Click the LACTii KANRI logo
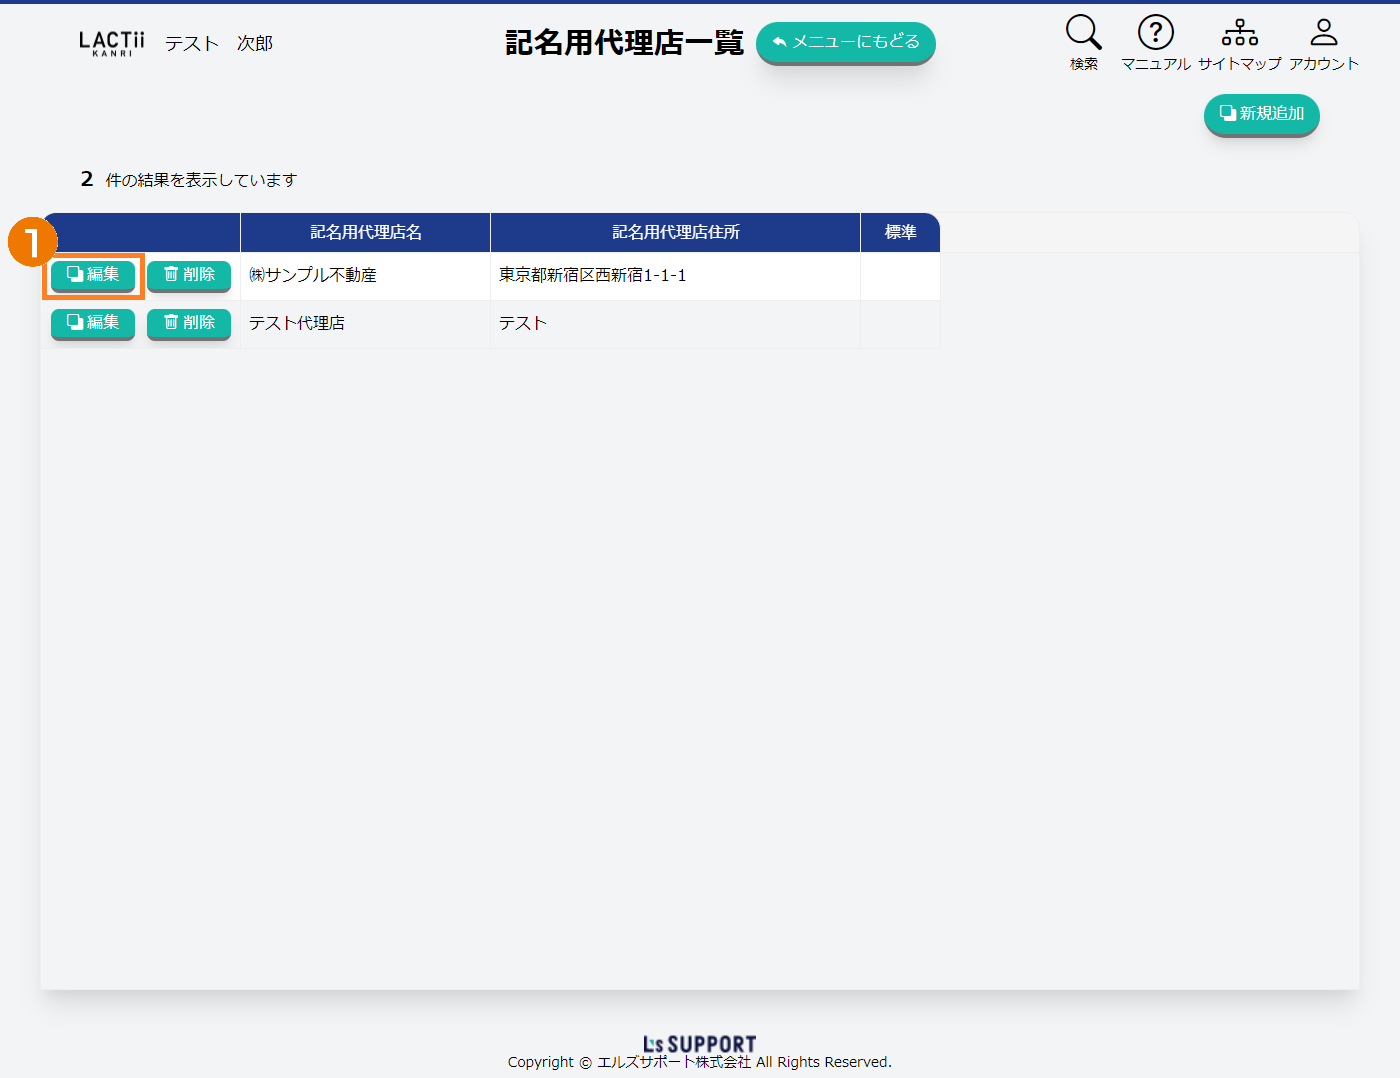This screenshot has width=1400, height=1078. [112, 43]
